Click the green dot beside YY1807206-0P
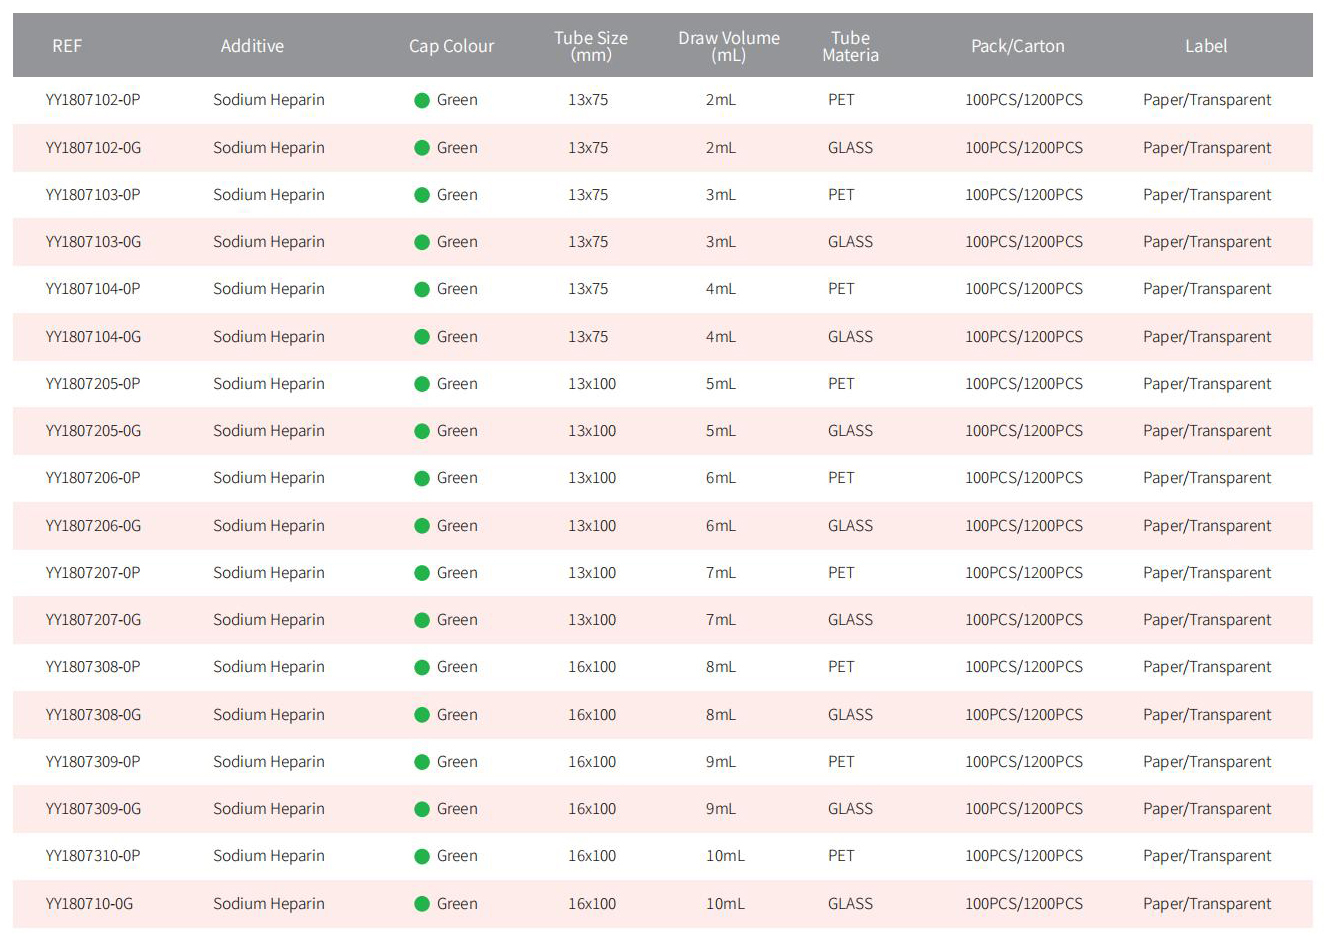Screen dimensions: 1326x944 pos(422,478)
